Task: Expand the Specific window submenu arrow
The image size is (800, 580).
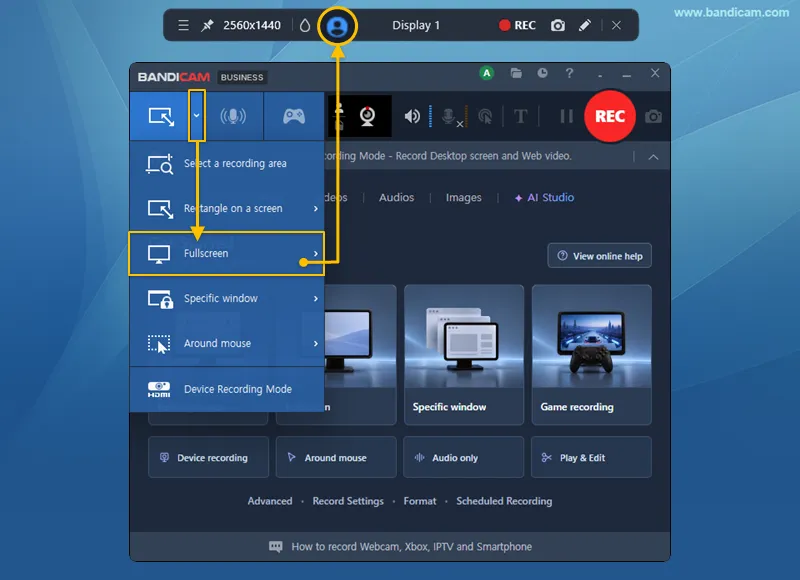Action: click(315, 298)
